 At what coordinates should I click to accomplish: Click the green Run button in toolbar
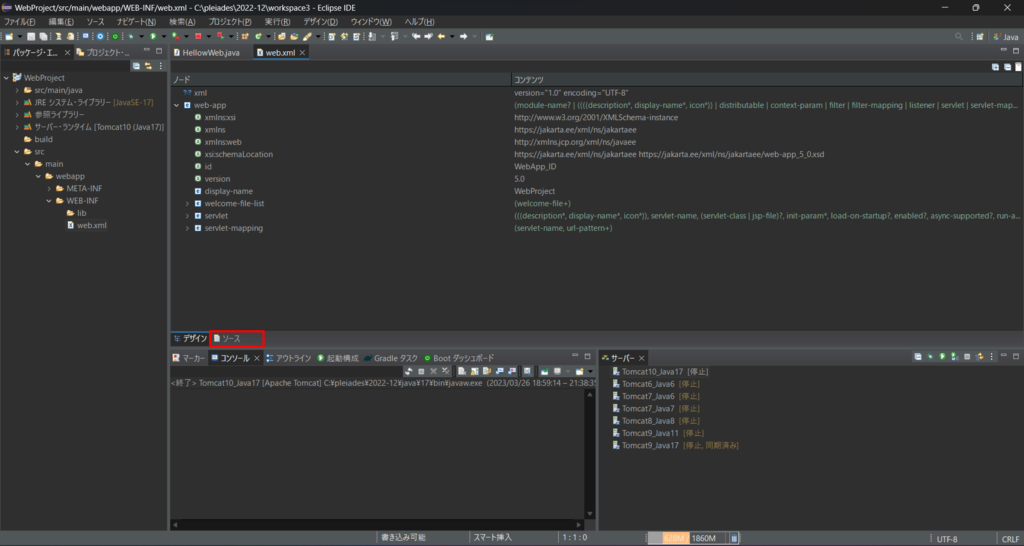[x=152, y=37]
